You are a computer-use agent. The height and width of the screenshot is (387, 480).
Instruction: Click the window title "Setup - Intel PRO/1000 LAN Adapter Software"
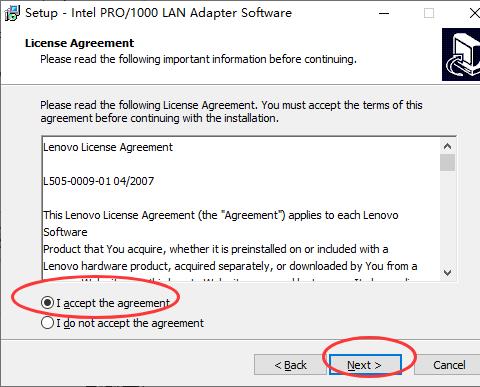tap(158, 13)
